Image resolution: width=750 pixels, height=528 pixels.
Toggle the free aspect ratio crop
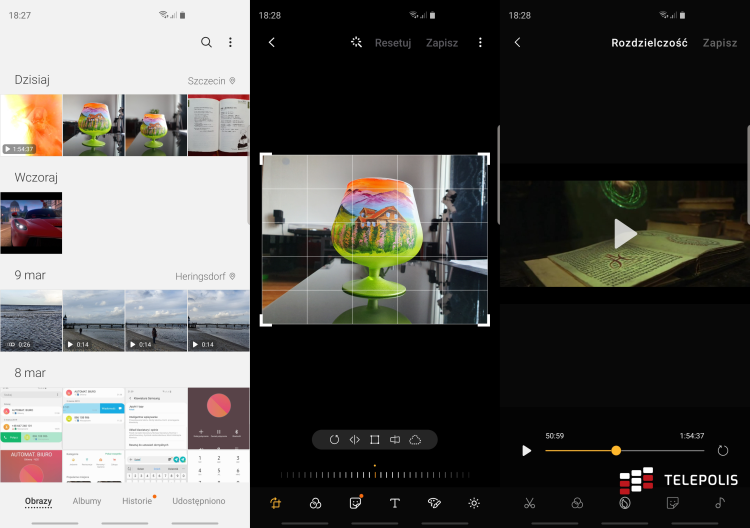pyautogui.click(x=375, y=440)
